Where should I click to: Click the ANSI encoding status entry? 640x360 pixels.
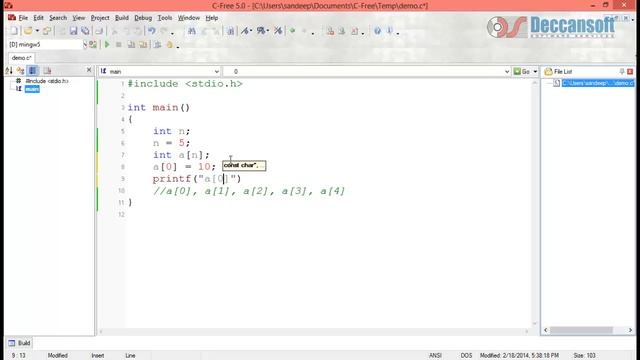(435, 356)
